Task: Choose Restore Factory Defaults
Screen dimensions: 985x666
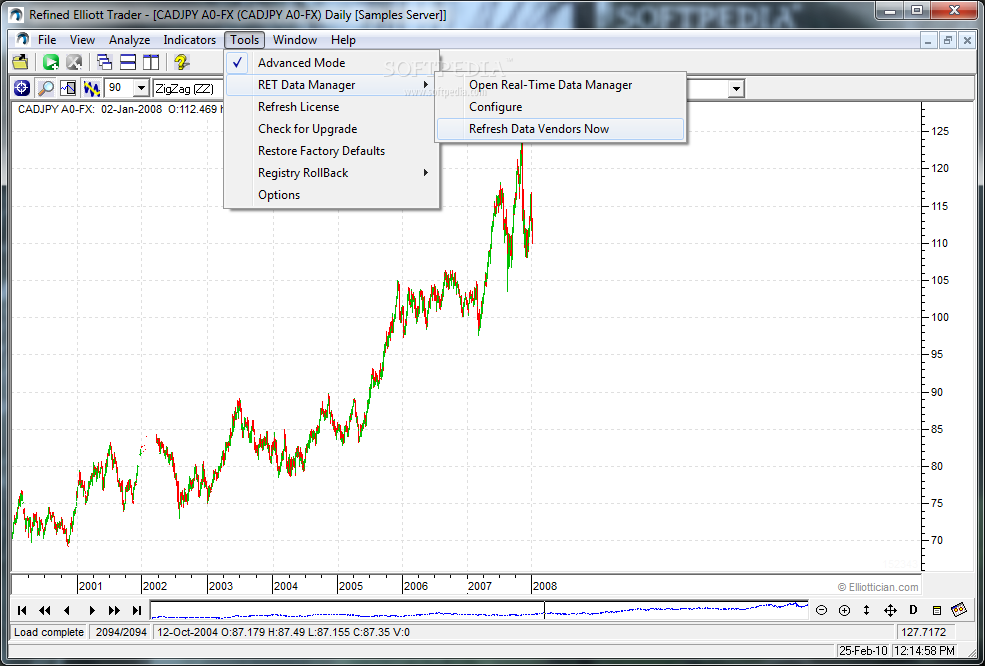Action: (332, 151)
